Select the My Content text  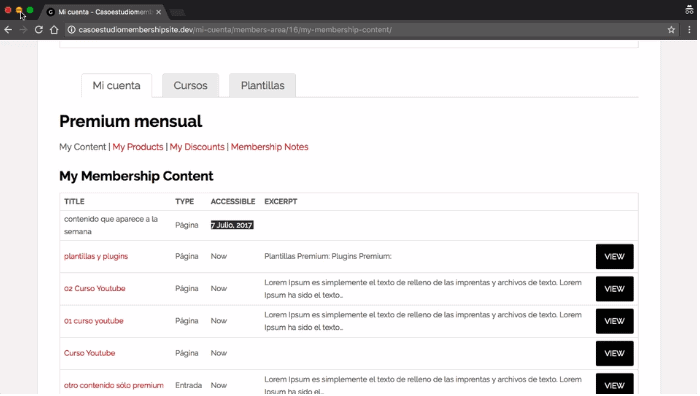tap(83, 147)
